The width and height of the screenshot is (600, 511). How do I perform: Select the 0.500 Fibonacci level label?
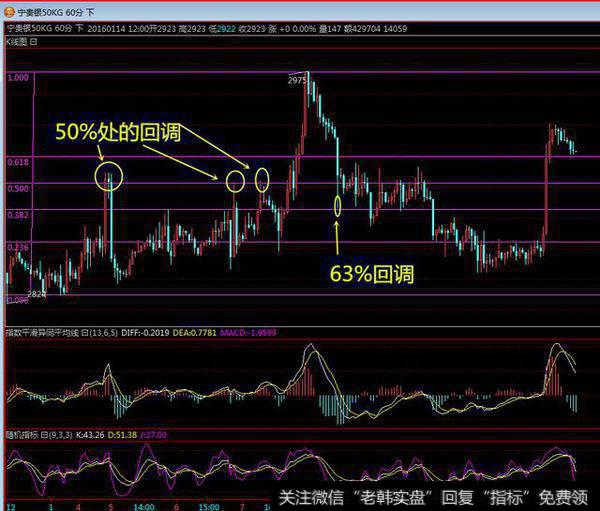17,187
